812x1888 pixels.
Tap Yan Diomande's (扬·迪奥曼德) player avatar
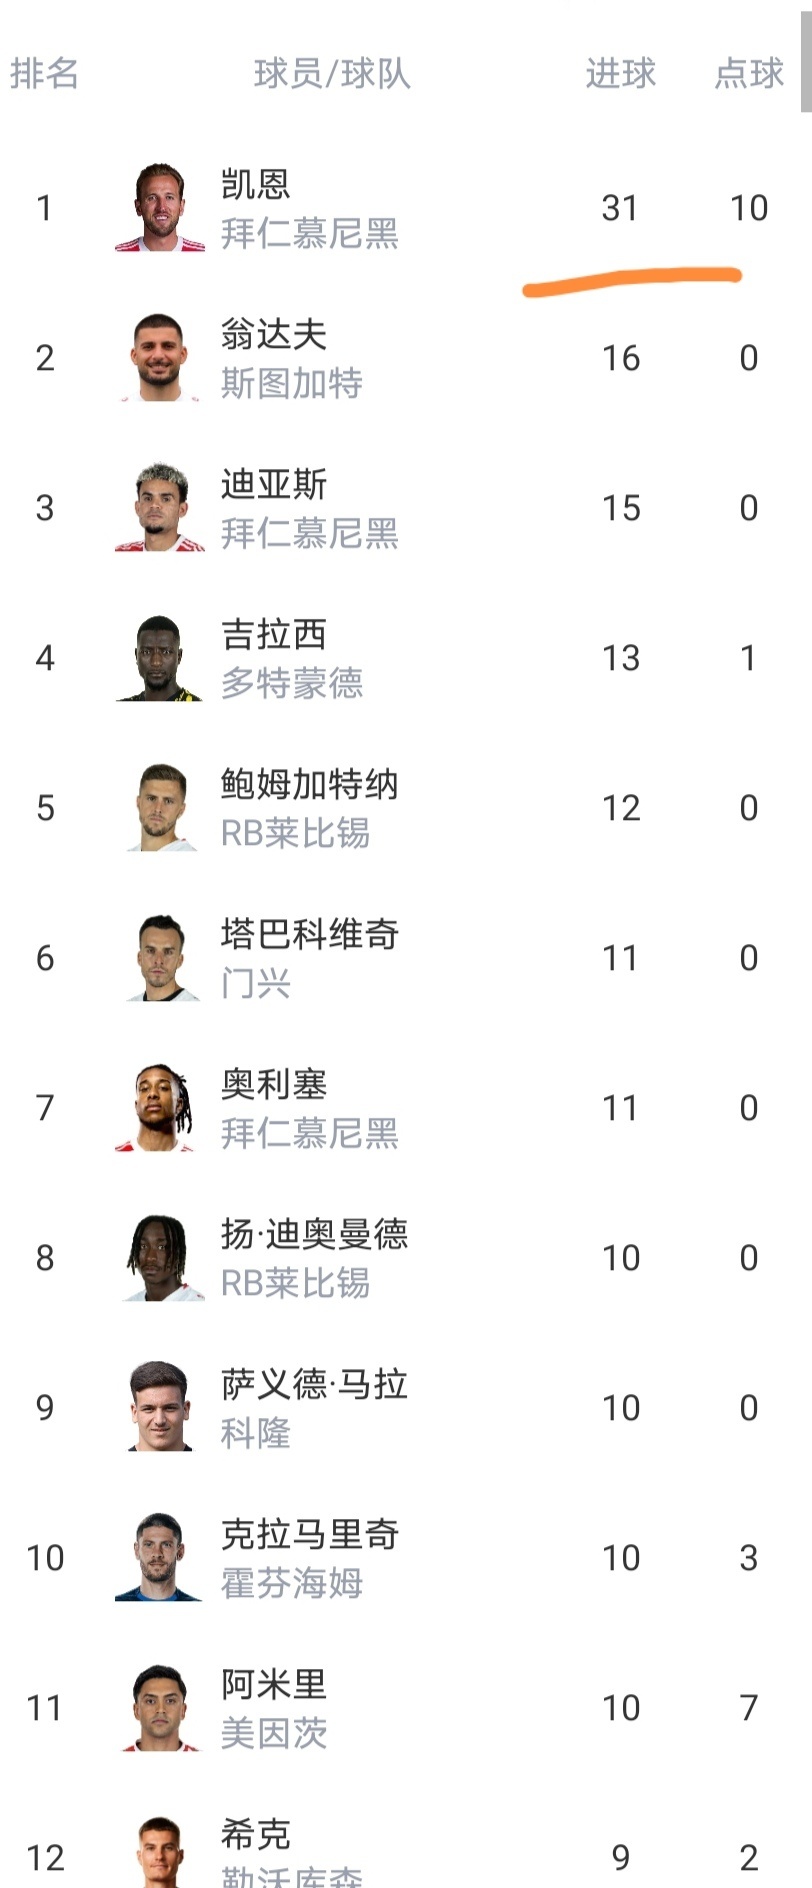click(160, 1257)
